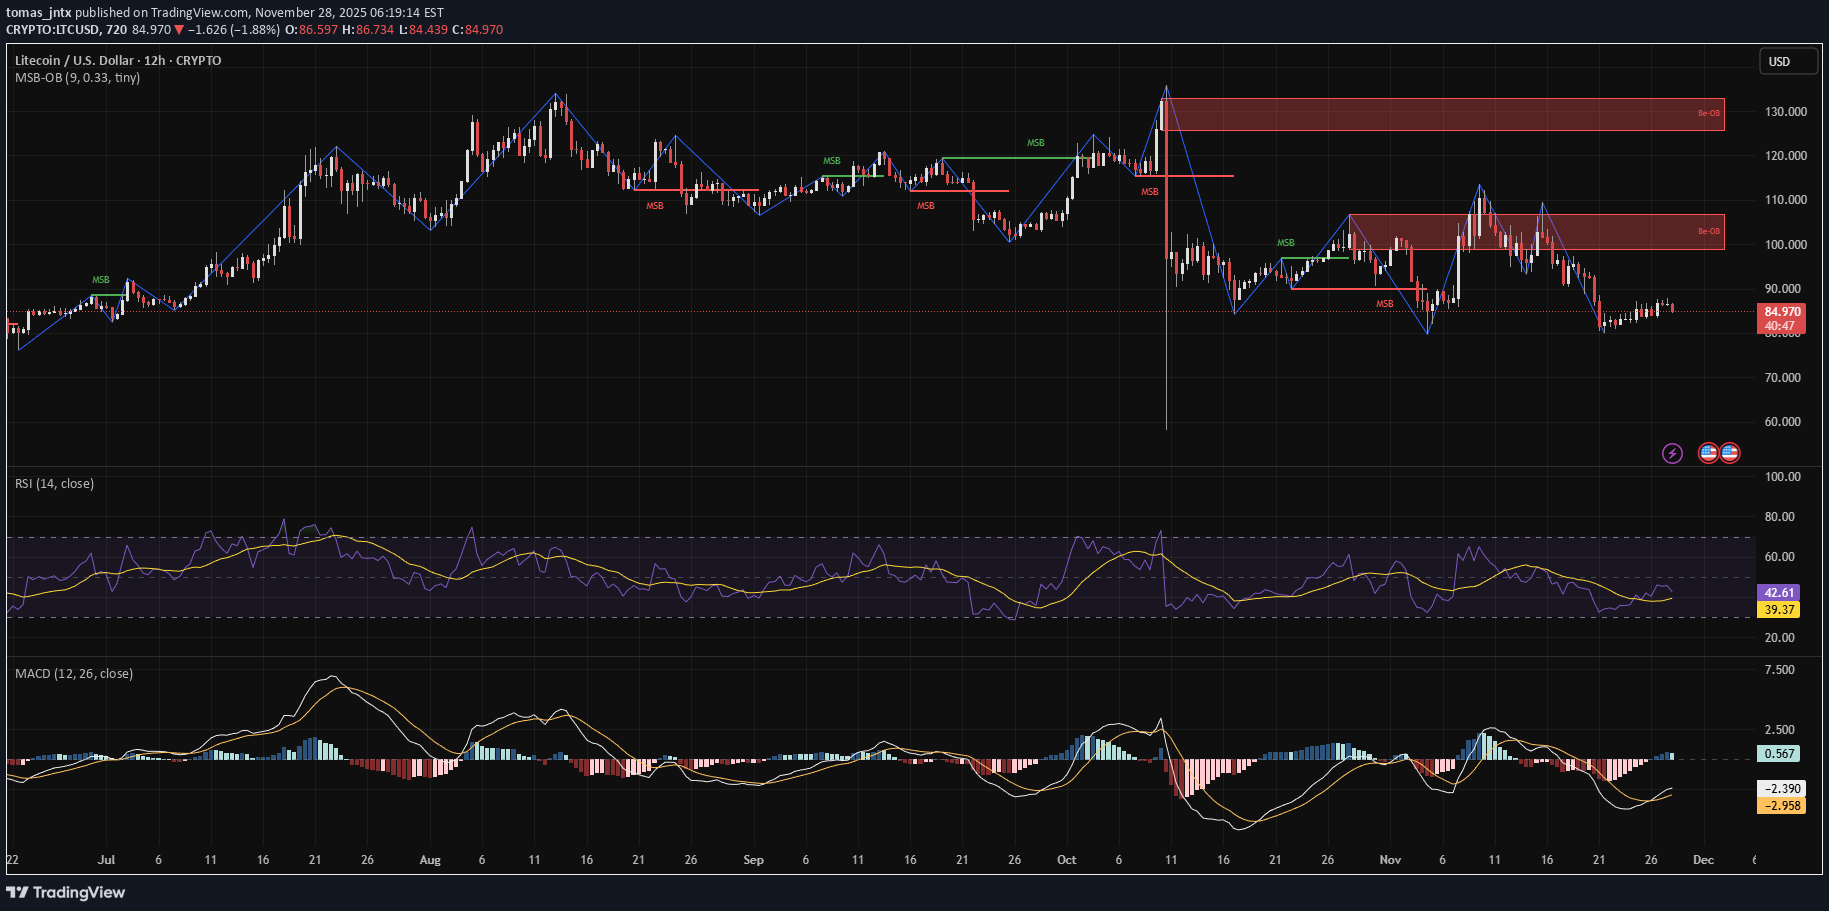Image resolution: width=1829 pixels, height=911 pixels.
Task: Click the purple lightning bolt events icon
Action: 1672,453
